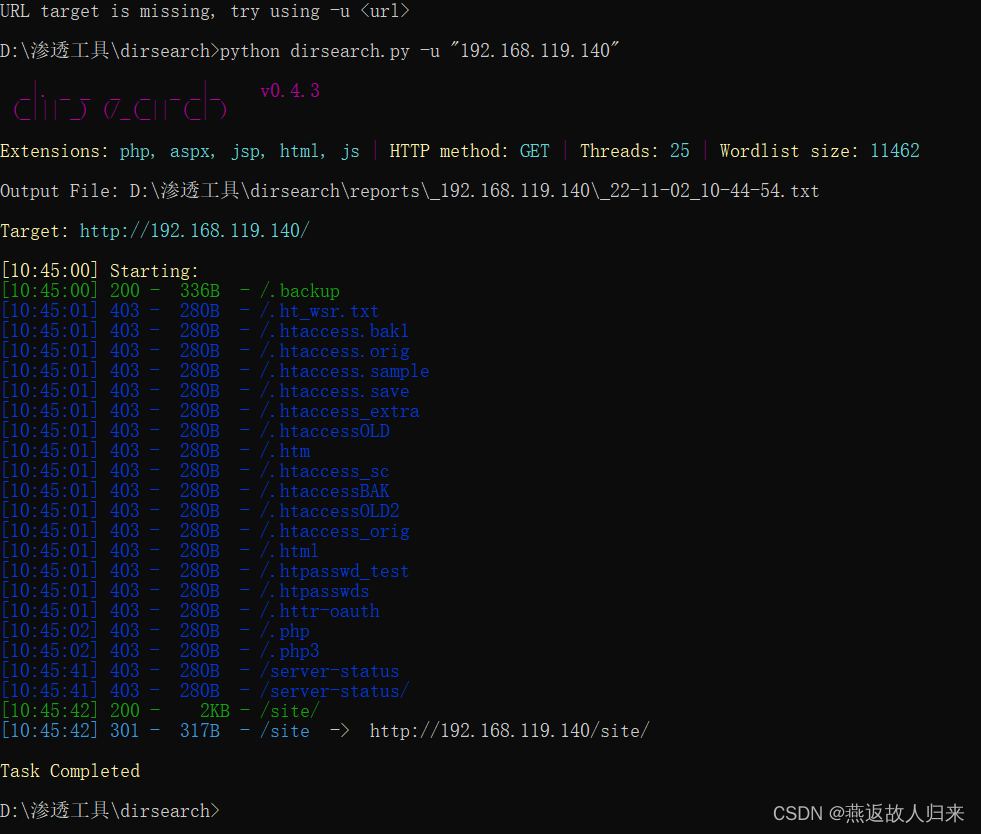Viewport: 981px width, 834px height.
Task: Select the /.htaccess.sample path
Action: pyautogui.click(x=344, y=371)
